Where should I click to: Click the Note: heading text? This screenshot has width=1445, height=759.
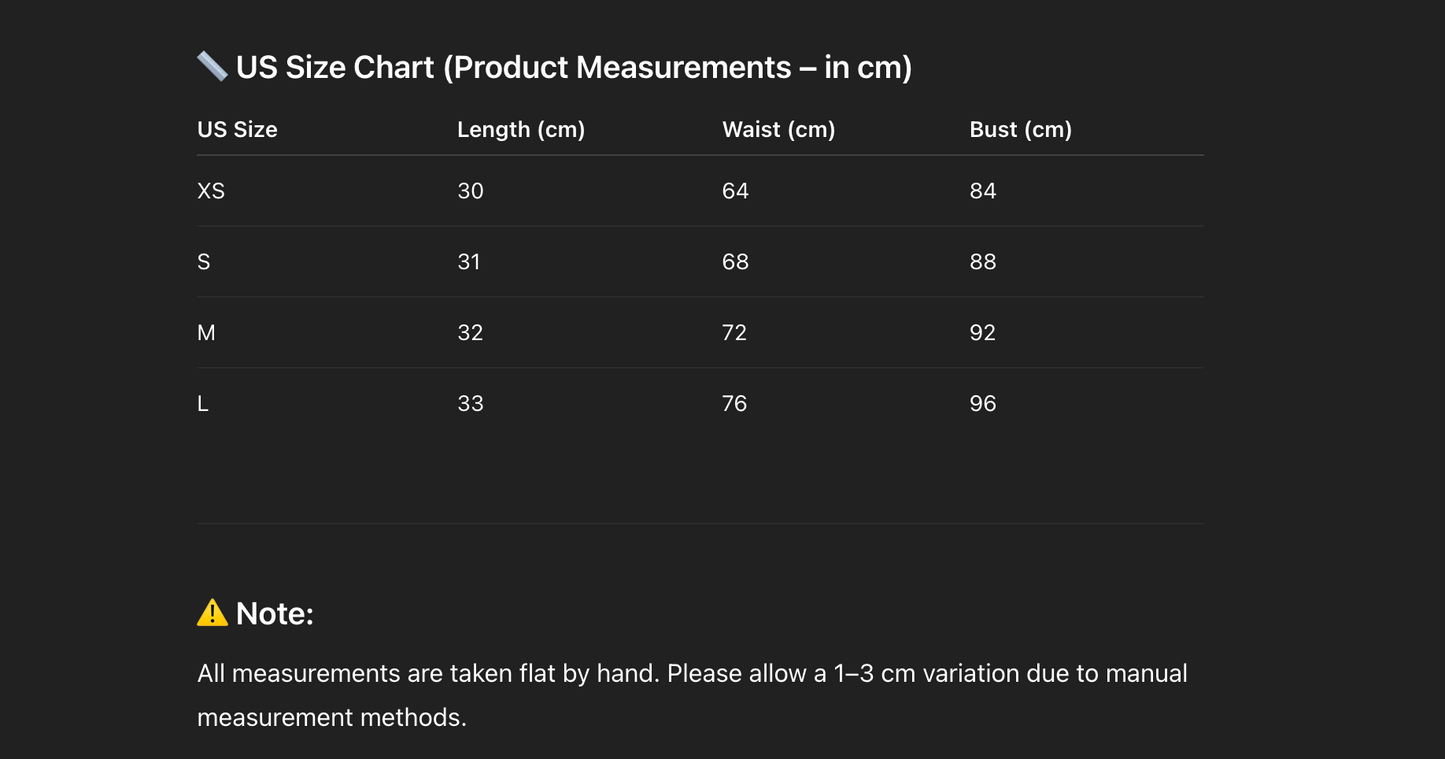pos(275,613)
